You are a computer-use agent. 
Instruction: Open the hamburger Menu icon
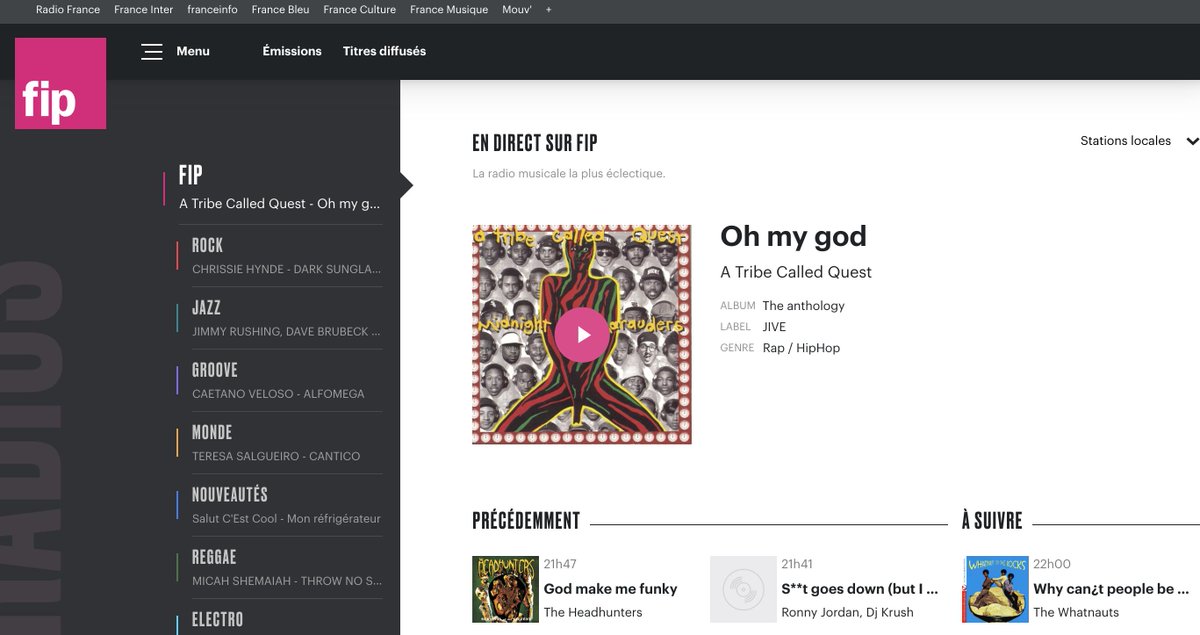tap(152, 51)
